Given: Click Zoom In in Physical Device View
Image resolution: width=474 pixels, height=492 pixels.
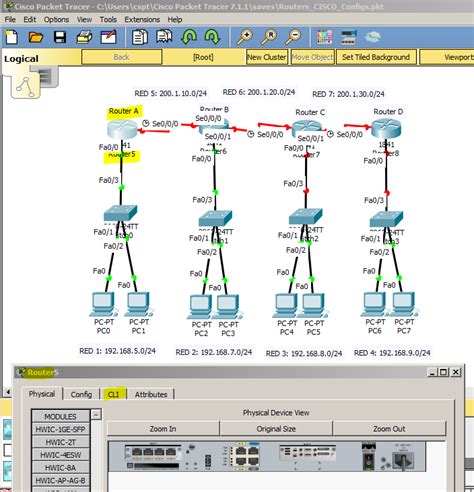Looking at the screenshot, I should pos(163,429).
